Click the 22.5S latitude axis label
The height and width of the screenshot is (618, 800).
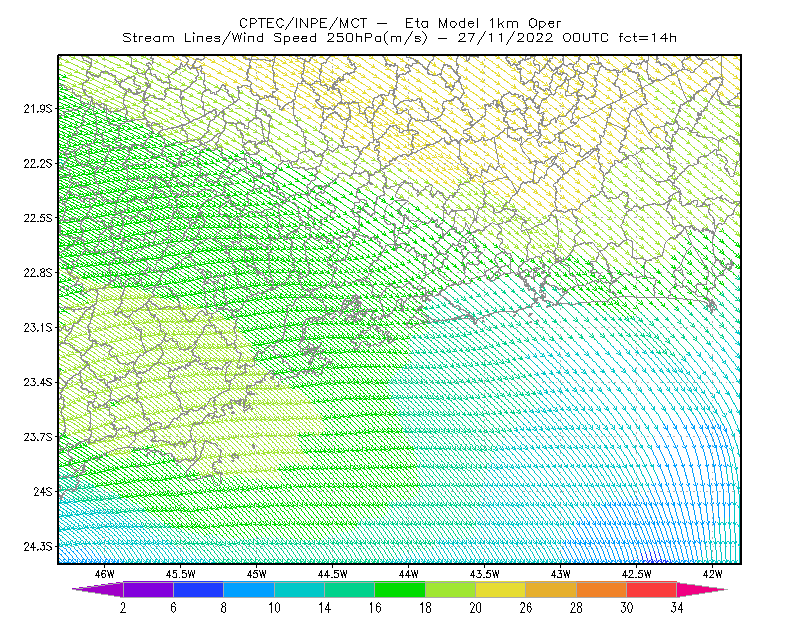click(38, 218)
